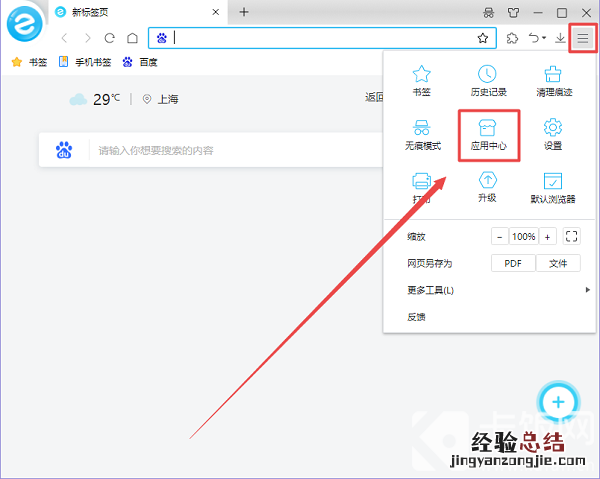Click the 29℃ temperature text
Viewport: 600px width, 479px height.
point(106,99)
